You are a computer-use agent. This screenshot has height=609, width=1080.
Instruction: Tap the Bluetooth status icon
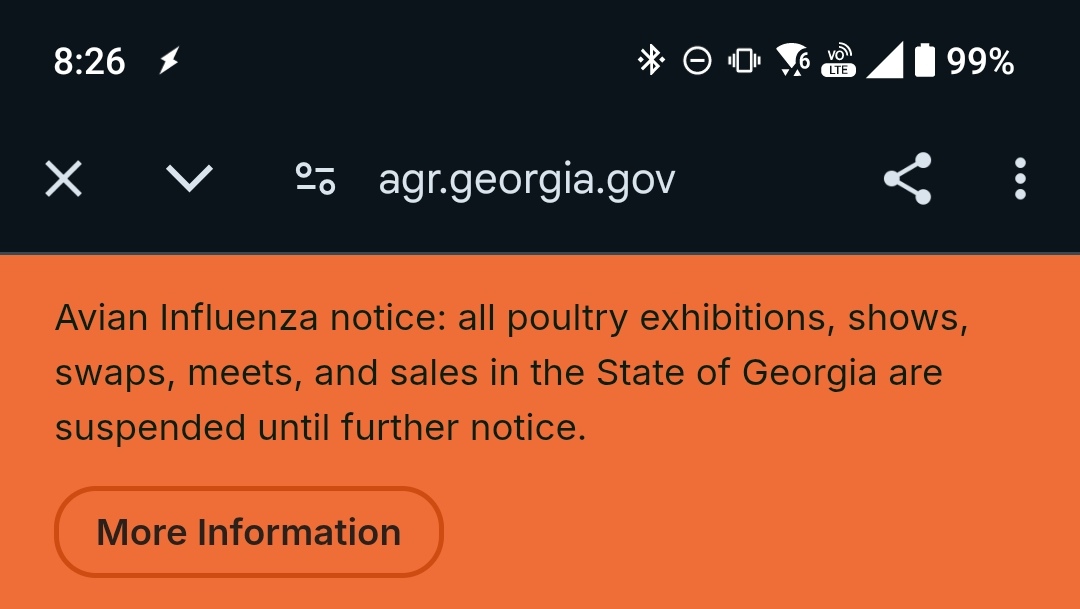(650, 60)
